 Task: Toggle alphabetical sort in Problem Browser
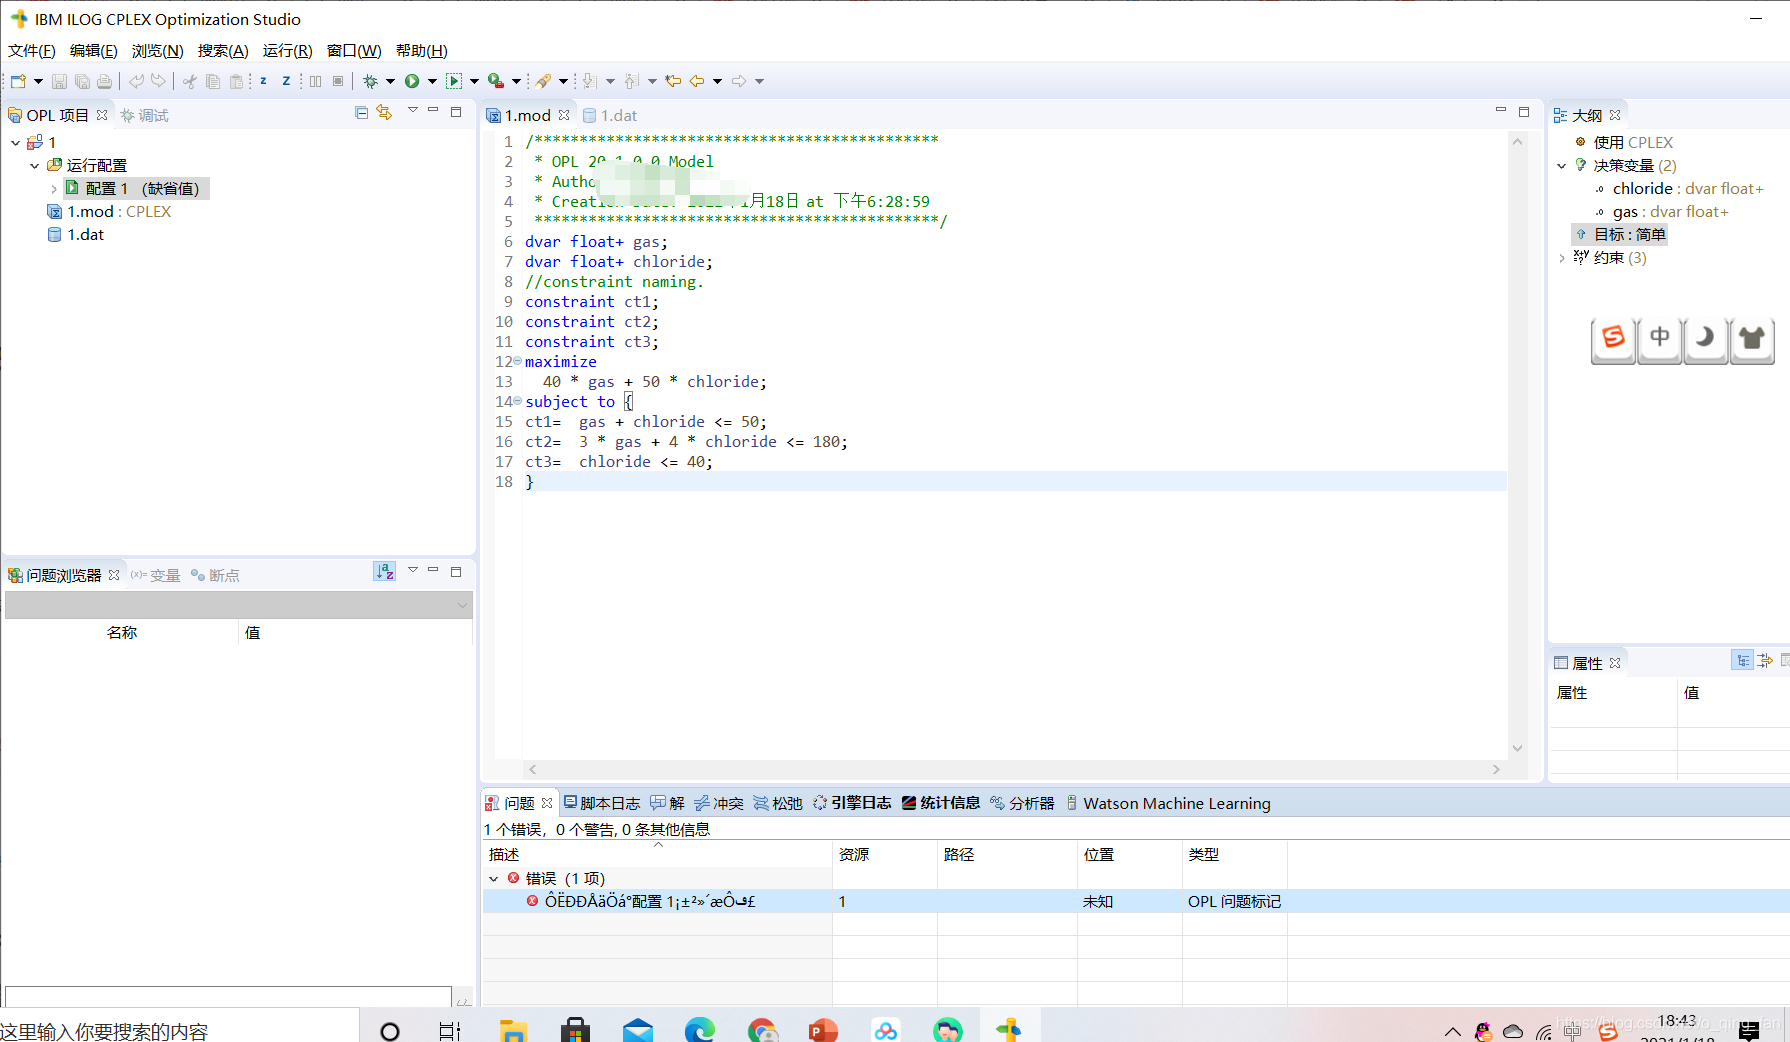384,571
